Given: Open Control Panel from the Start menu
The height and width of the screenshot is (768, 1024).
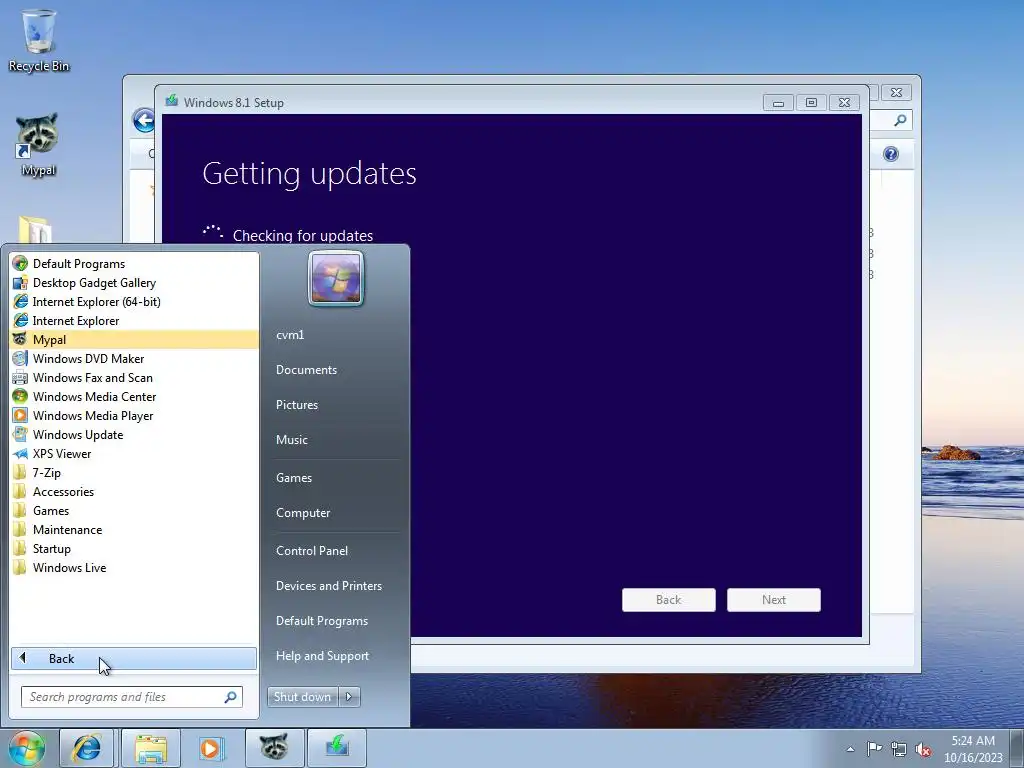Looking at the screenshot, I should 312,551.
